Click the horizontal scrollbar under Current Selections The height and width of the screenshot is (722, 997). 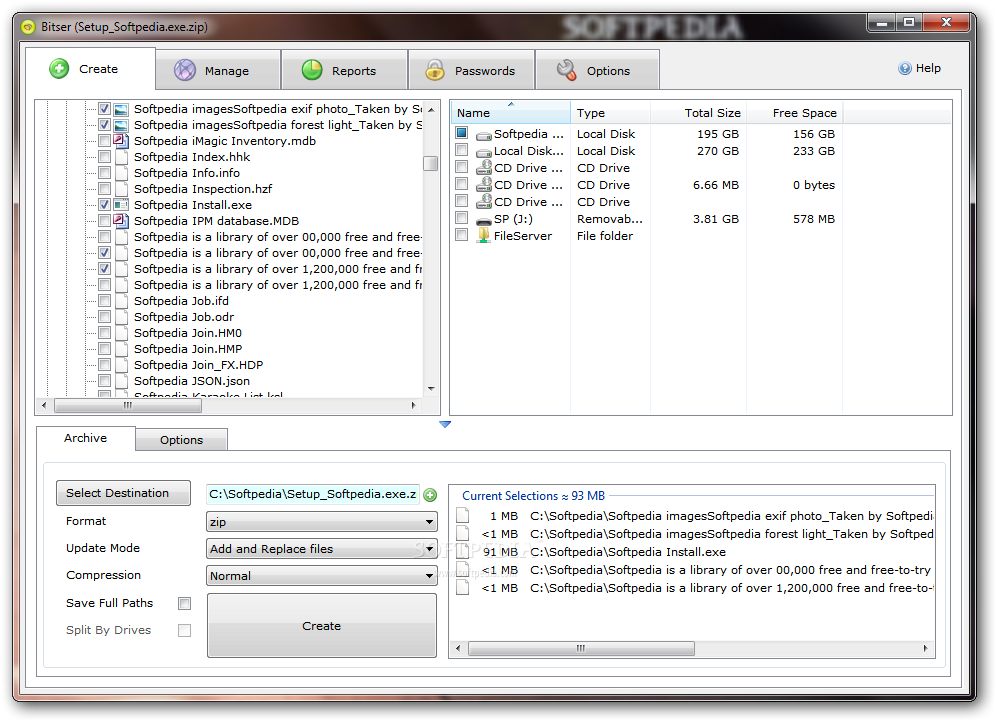[x=581, y=648]
